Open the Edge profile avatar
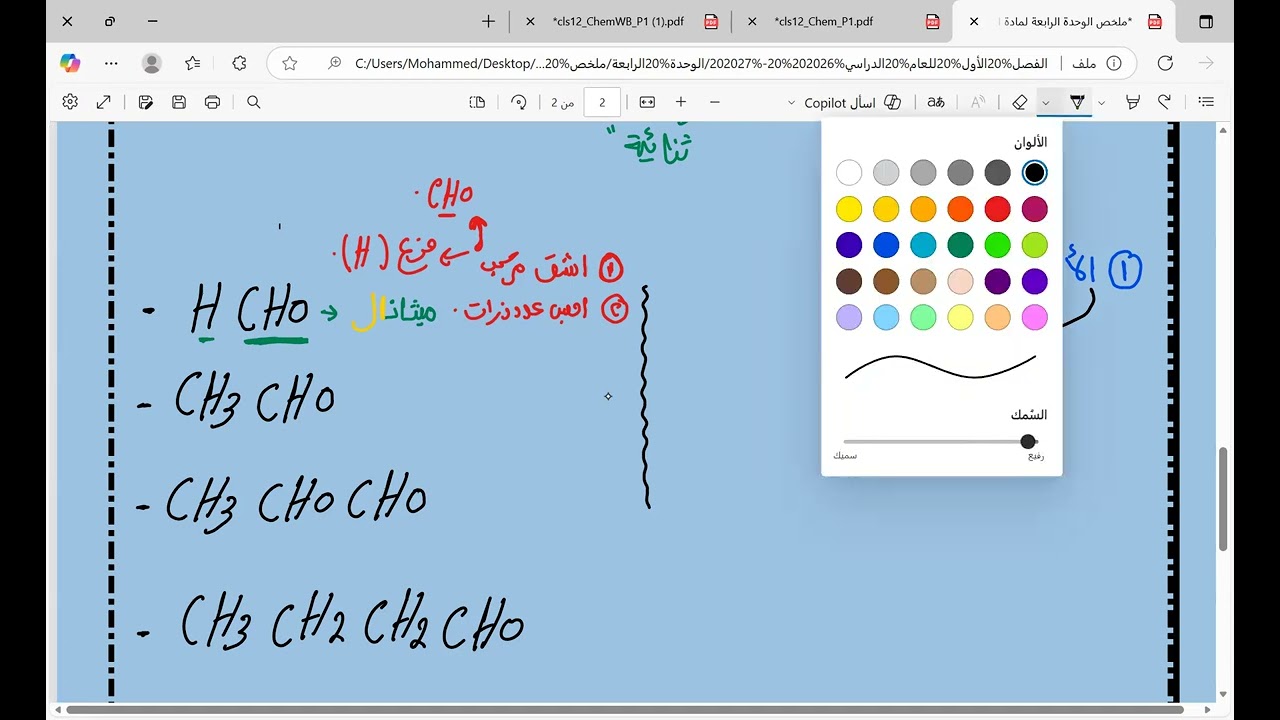1280x720 pixels. pyautogui.click(x=152, y=63)
